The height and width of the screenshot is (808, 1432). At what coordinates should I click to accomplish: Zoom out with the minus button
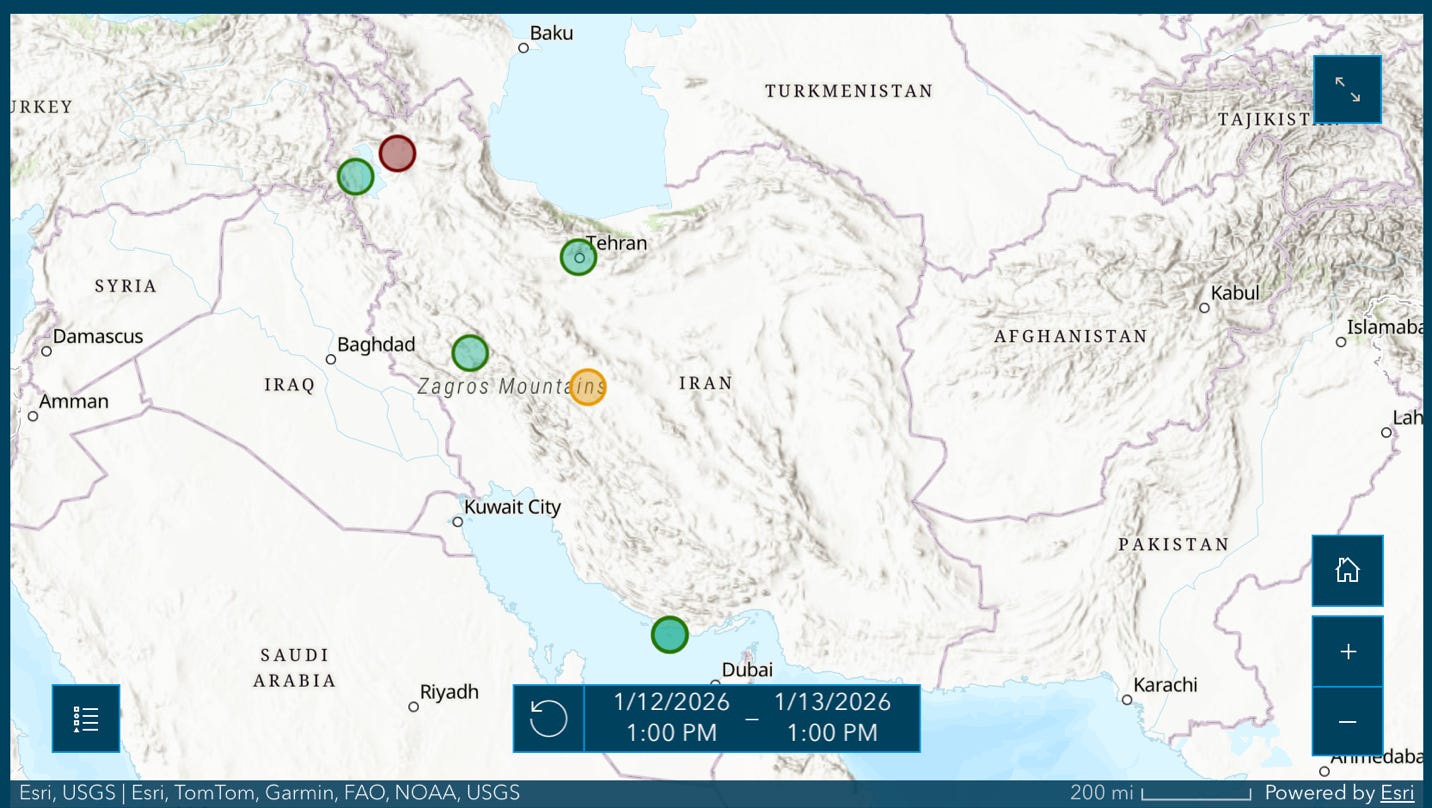1348,721
